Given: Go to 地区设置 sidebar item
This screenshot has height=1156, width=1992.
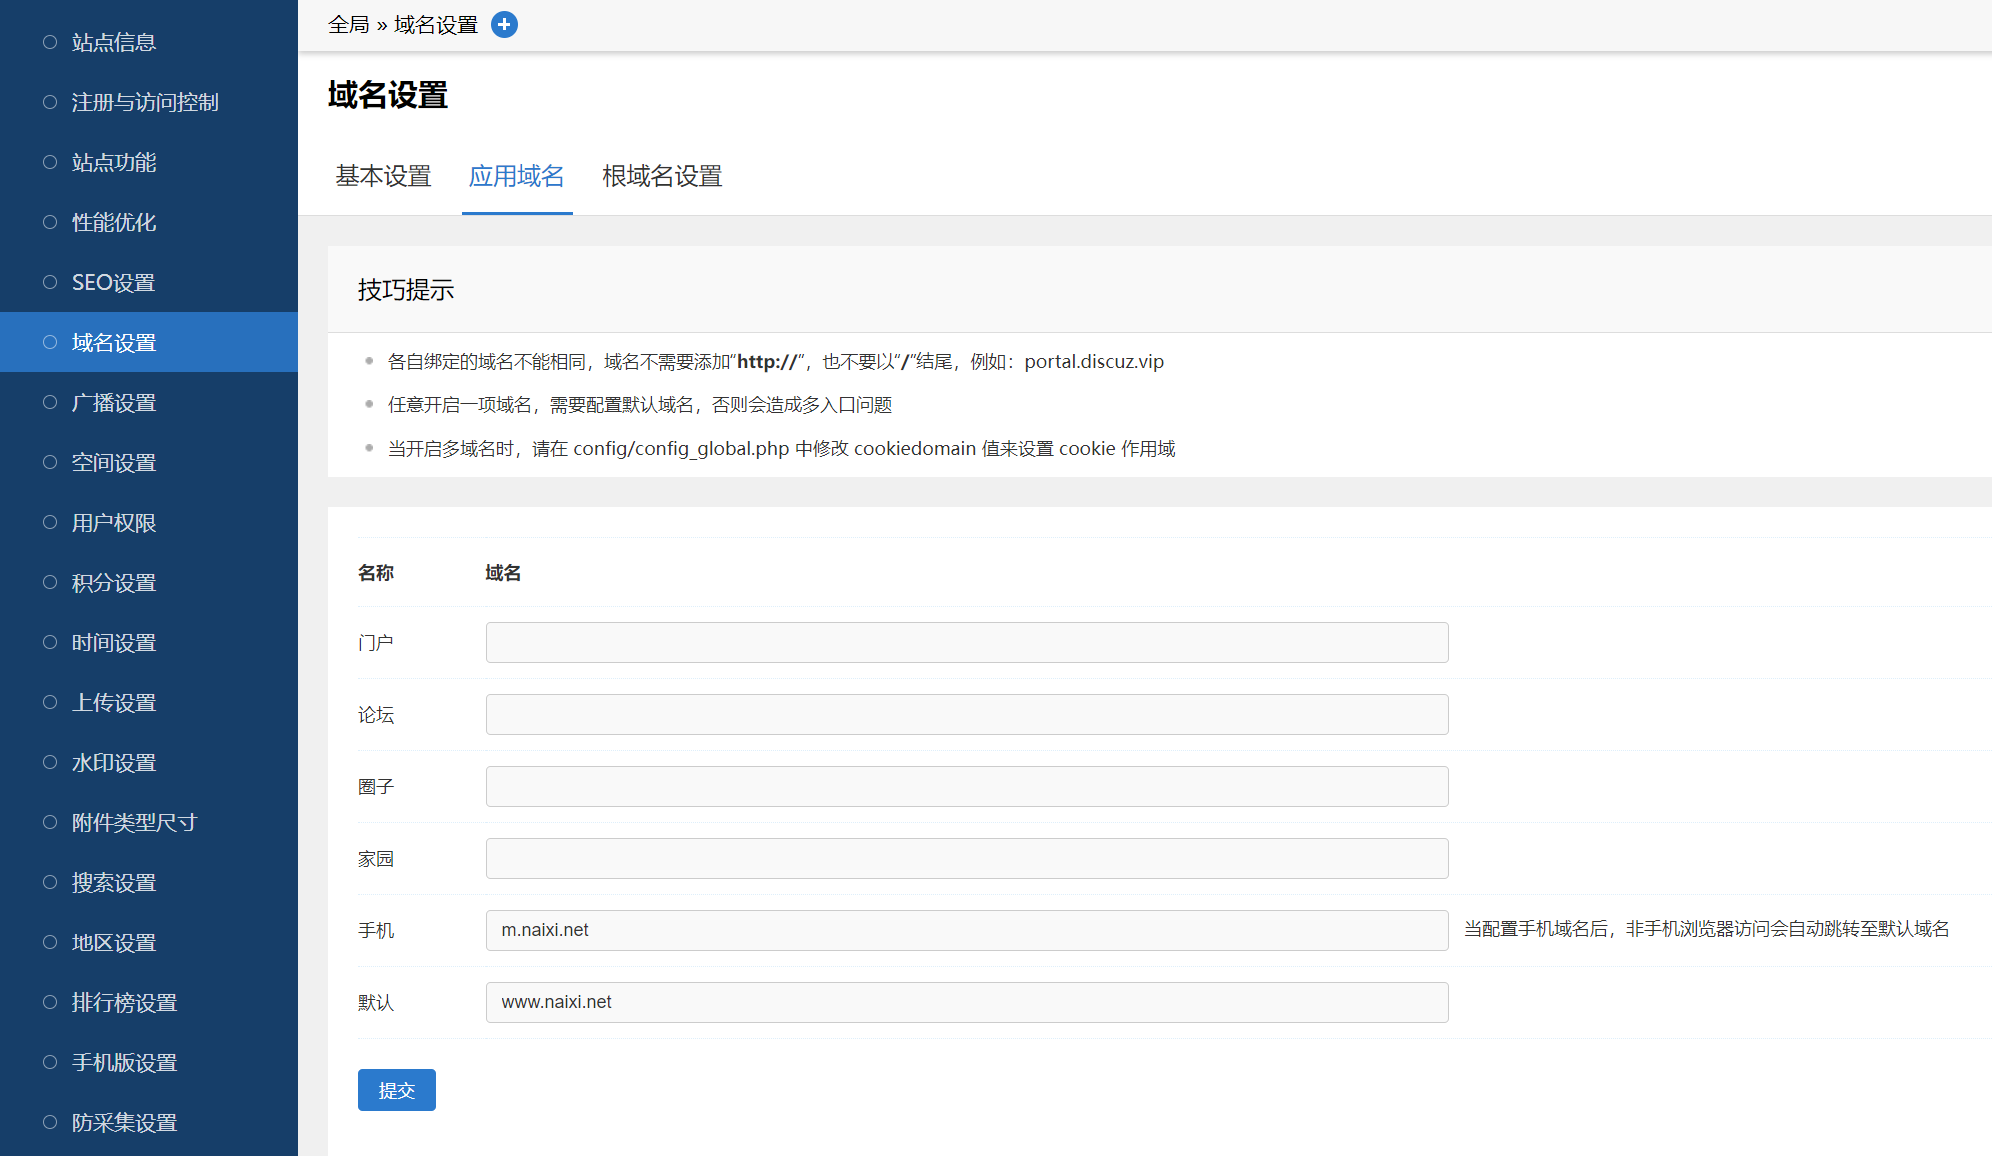Looking at the screenshot, I should pyautogui.click(x=114, y=942).
